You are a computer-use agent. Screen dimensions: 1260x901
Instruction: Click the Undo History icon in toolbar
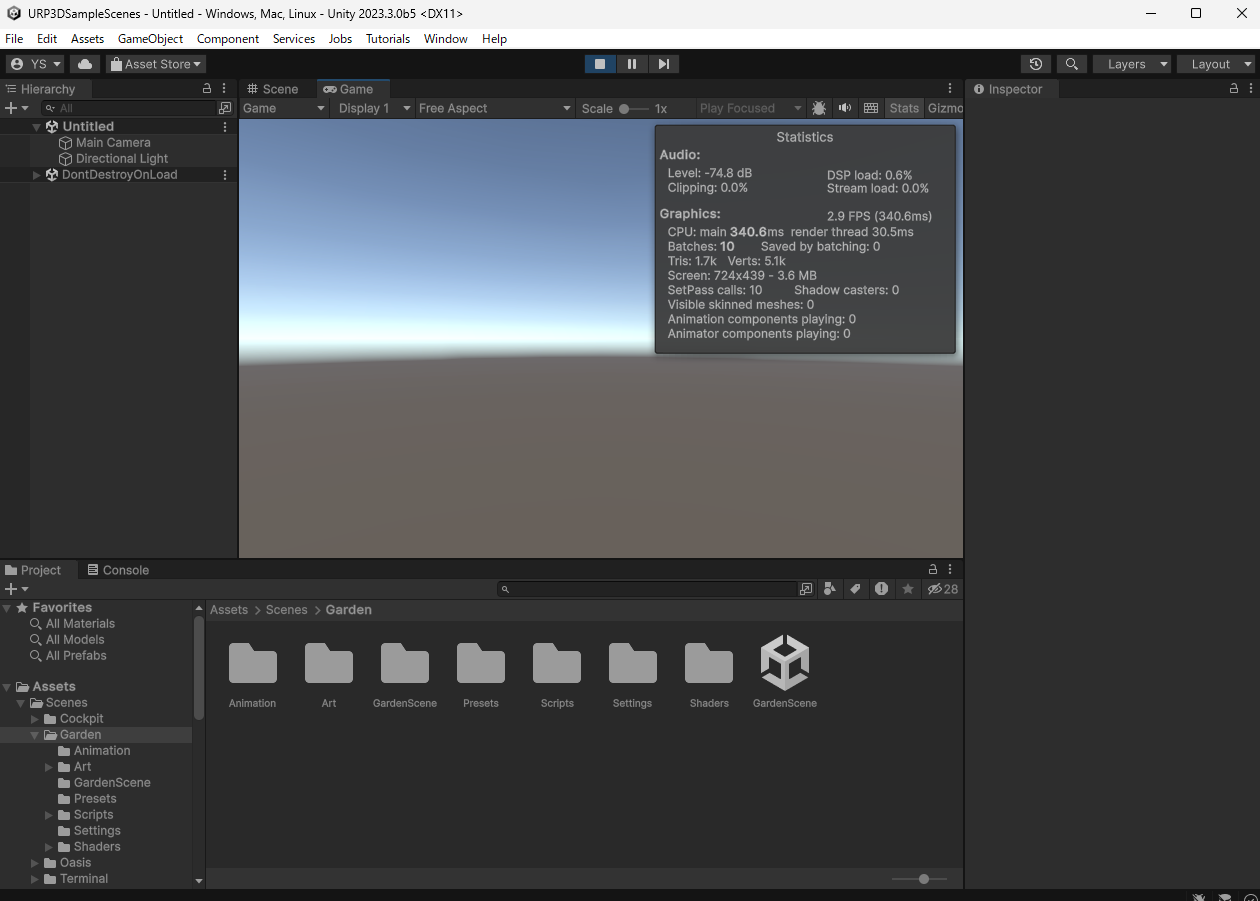pyautogui.click(x=1035, y=64)
